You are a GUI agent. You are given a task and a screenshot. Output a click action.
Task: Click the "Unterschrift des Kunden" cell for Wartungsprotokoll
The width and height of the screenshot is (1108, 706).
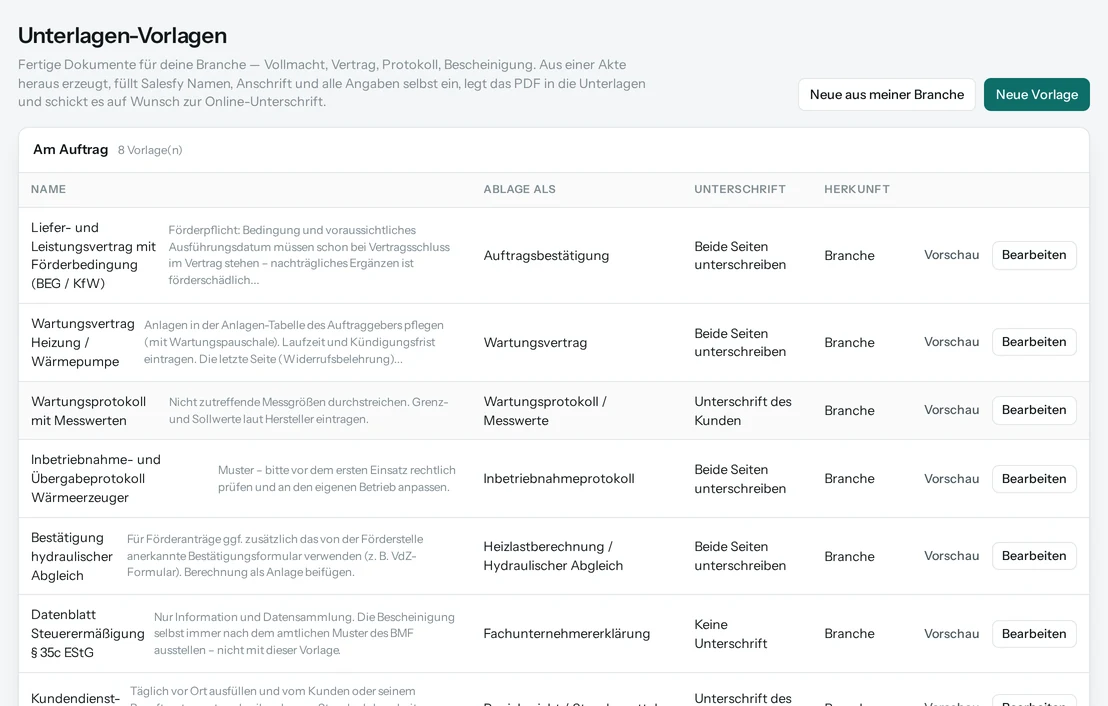(743, 411)
